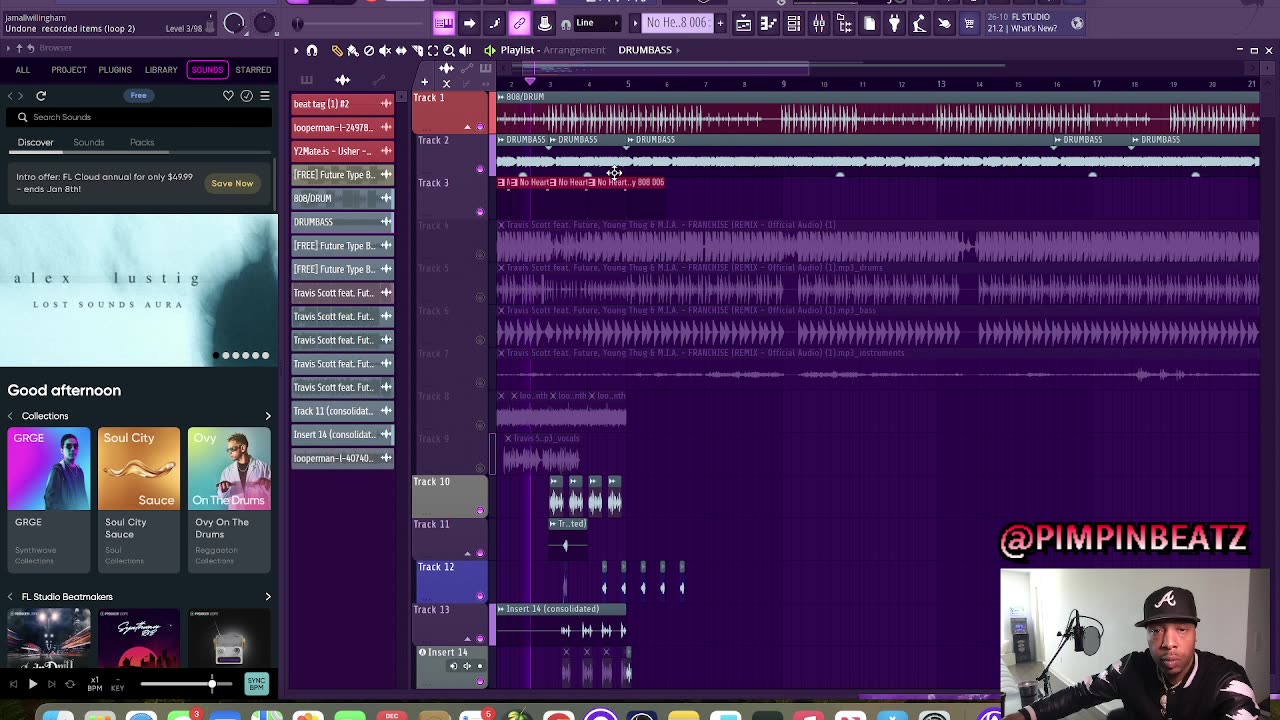
Task: Select the Select tool in playlist toolbar
Action: [x=433, y=50]
